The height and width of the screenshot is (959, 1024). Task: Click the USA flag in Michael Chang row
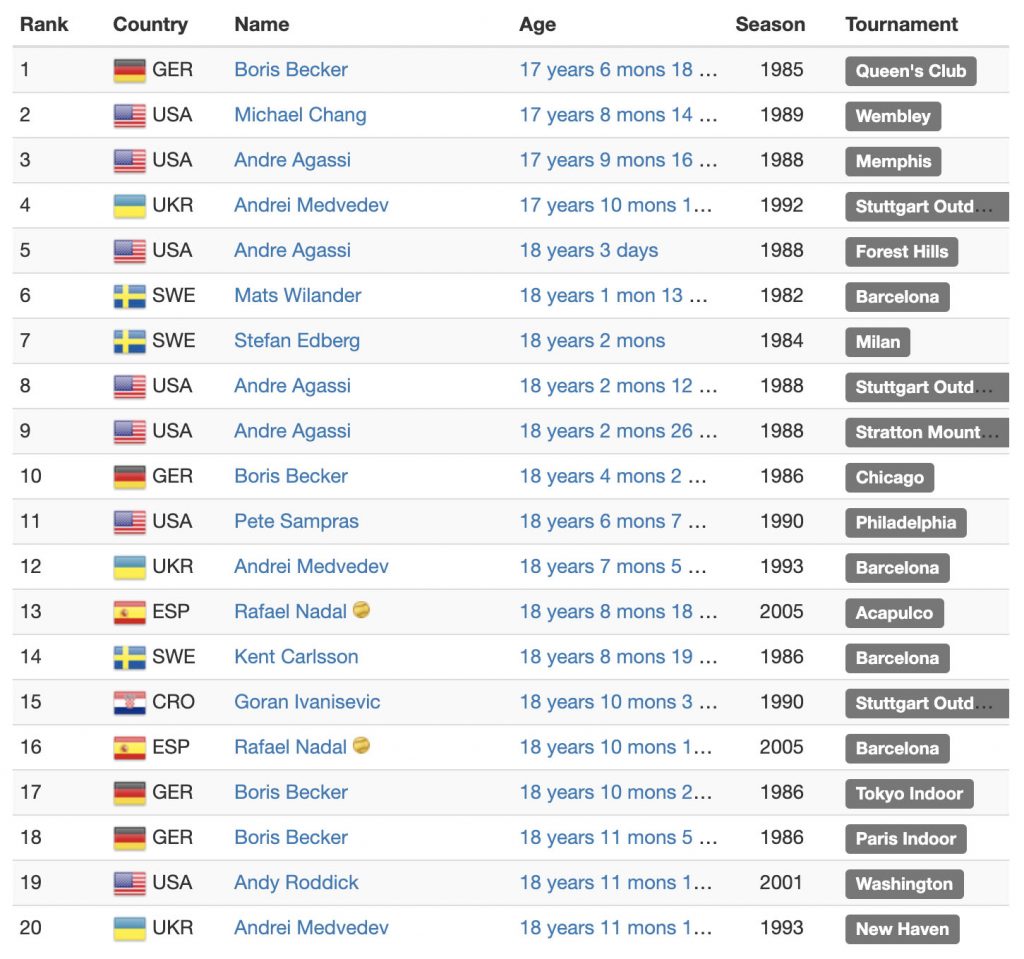click(x=129, y=115)
